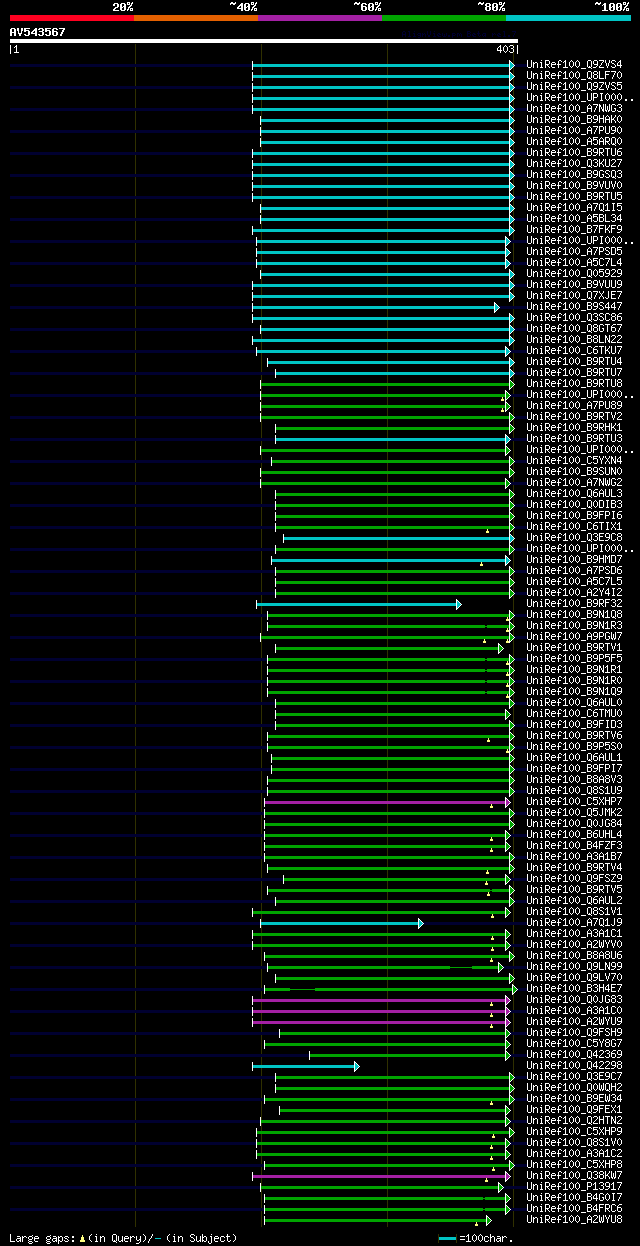
Task: Click the short cyan bar for UniRef100_Q42298
Action: click(306, 1066)
